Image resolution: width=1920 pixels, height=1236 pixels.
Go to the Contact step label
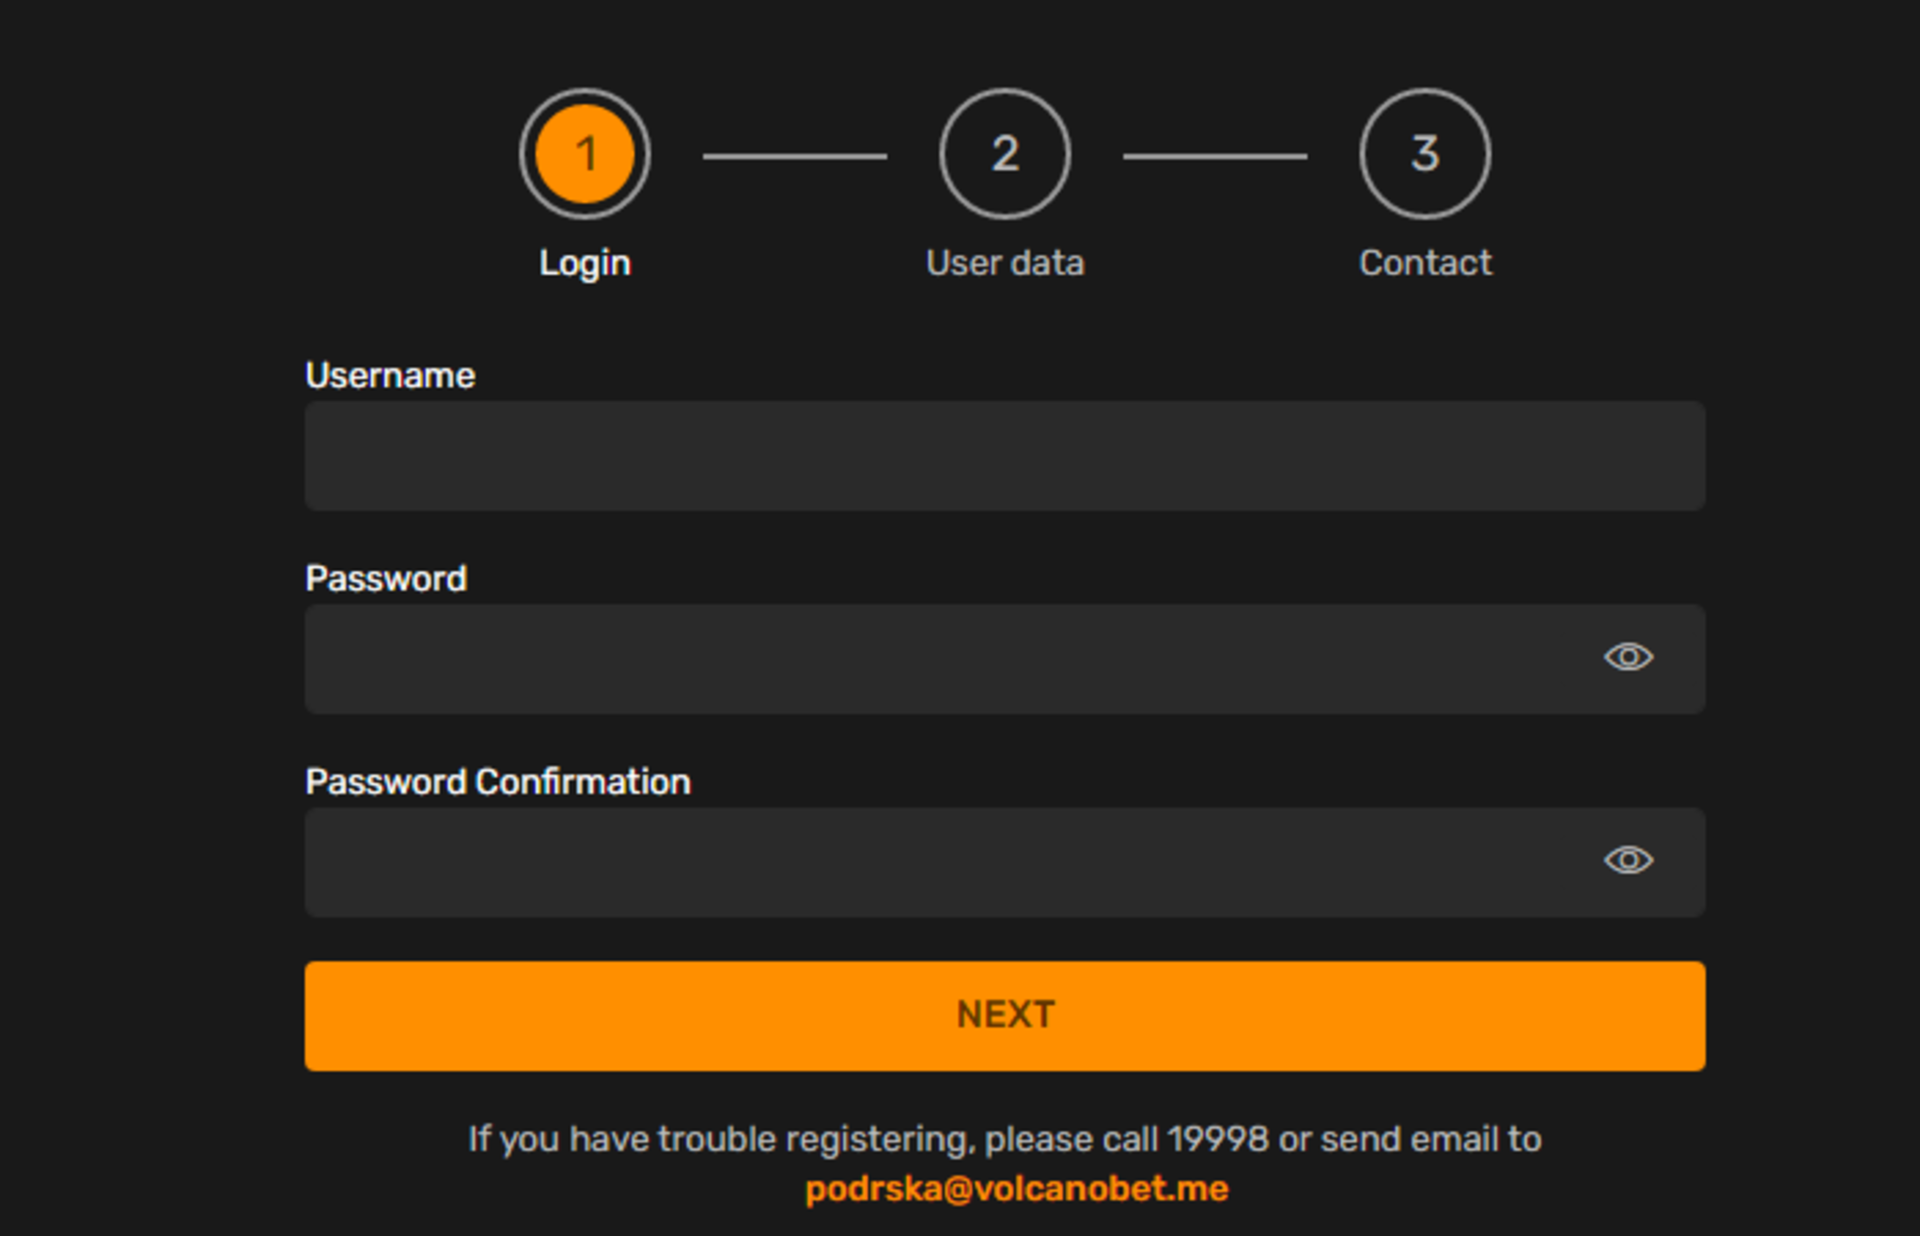click(1425, 263)
